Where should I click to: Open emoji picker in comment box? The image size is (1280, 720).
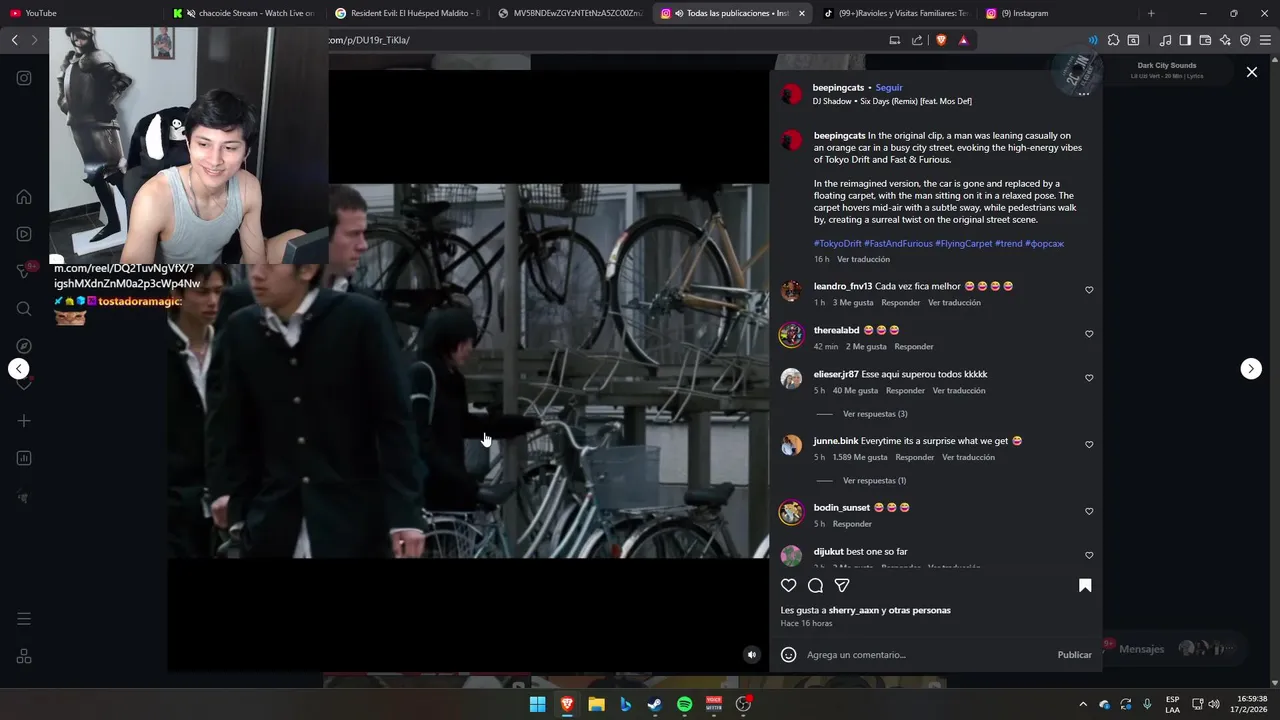point(788,655)
